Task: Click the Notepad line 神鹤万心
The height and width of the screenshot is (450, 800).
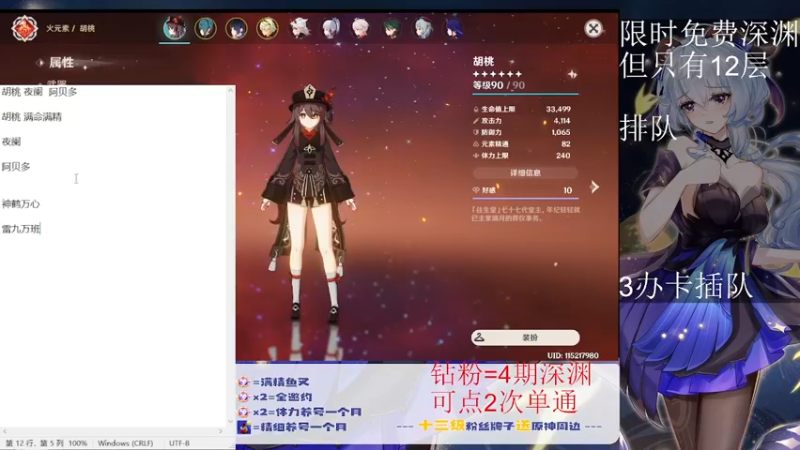Action: coord(20,204)
